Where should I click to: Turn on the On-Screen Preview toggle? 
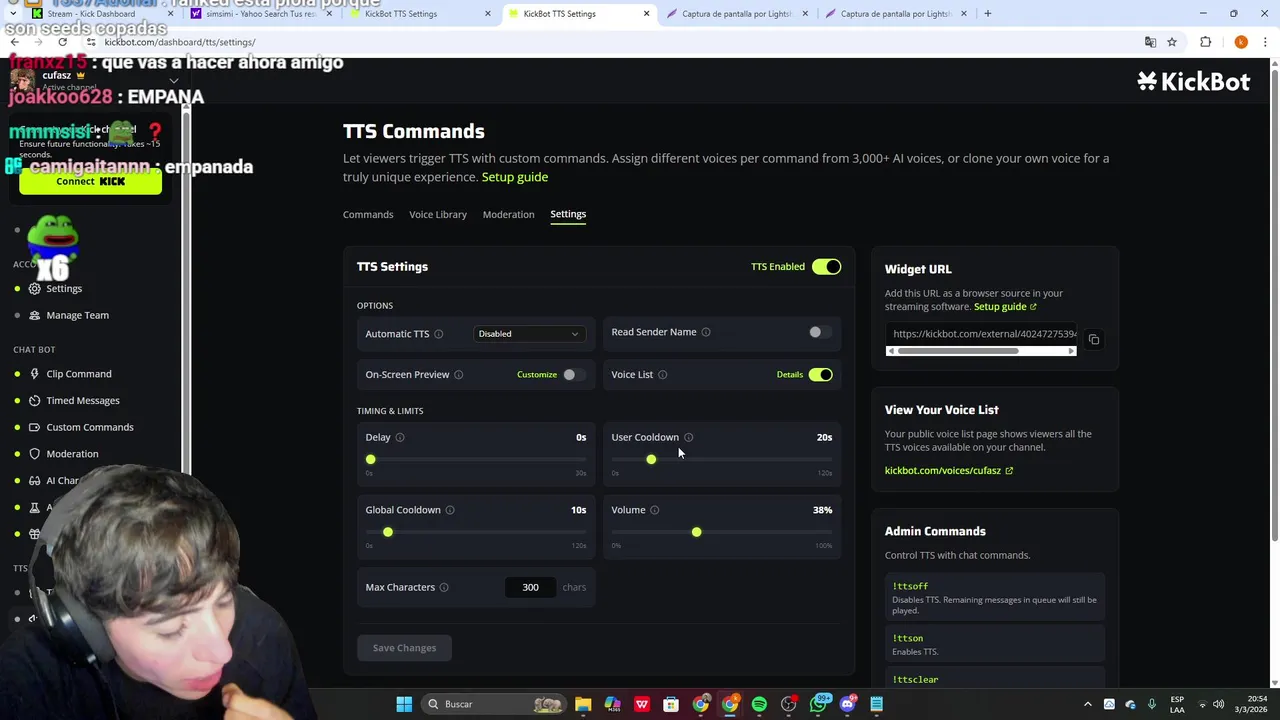(573, 375)
